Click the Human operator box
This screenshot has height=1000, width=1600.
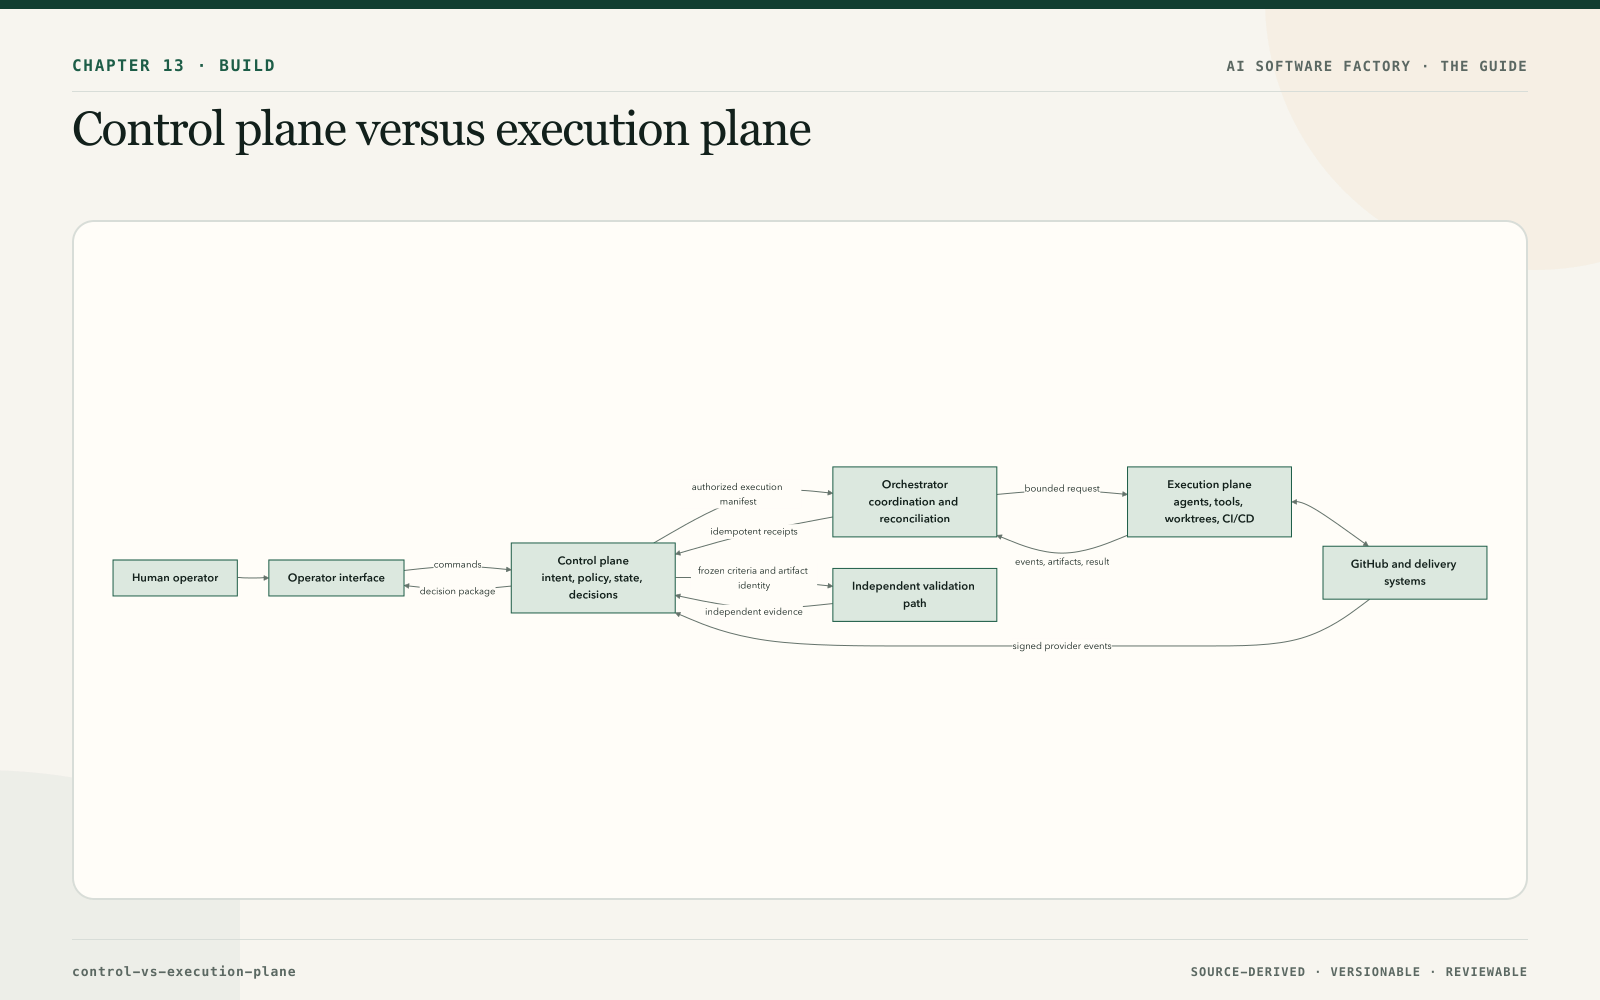[175, 578]
